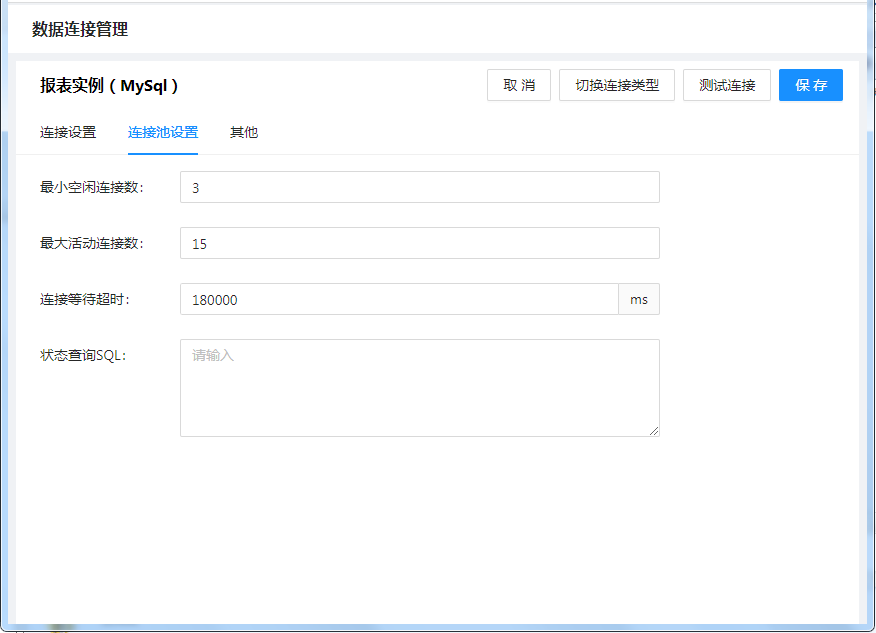
Task: Click the 状态查询SQL text area
Action: [x=419, y=387]
